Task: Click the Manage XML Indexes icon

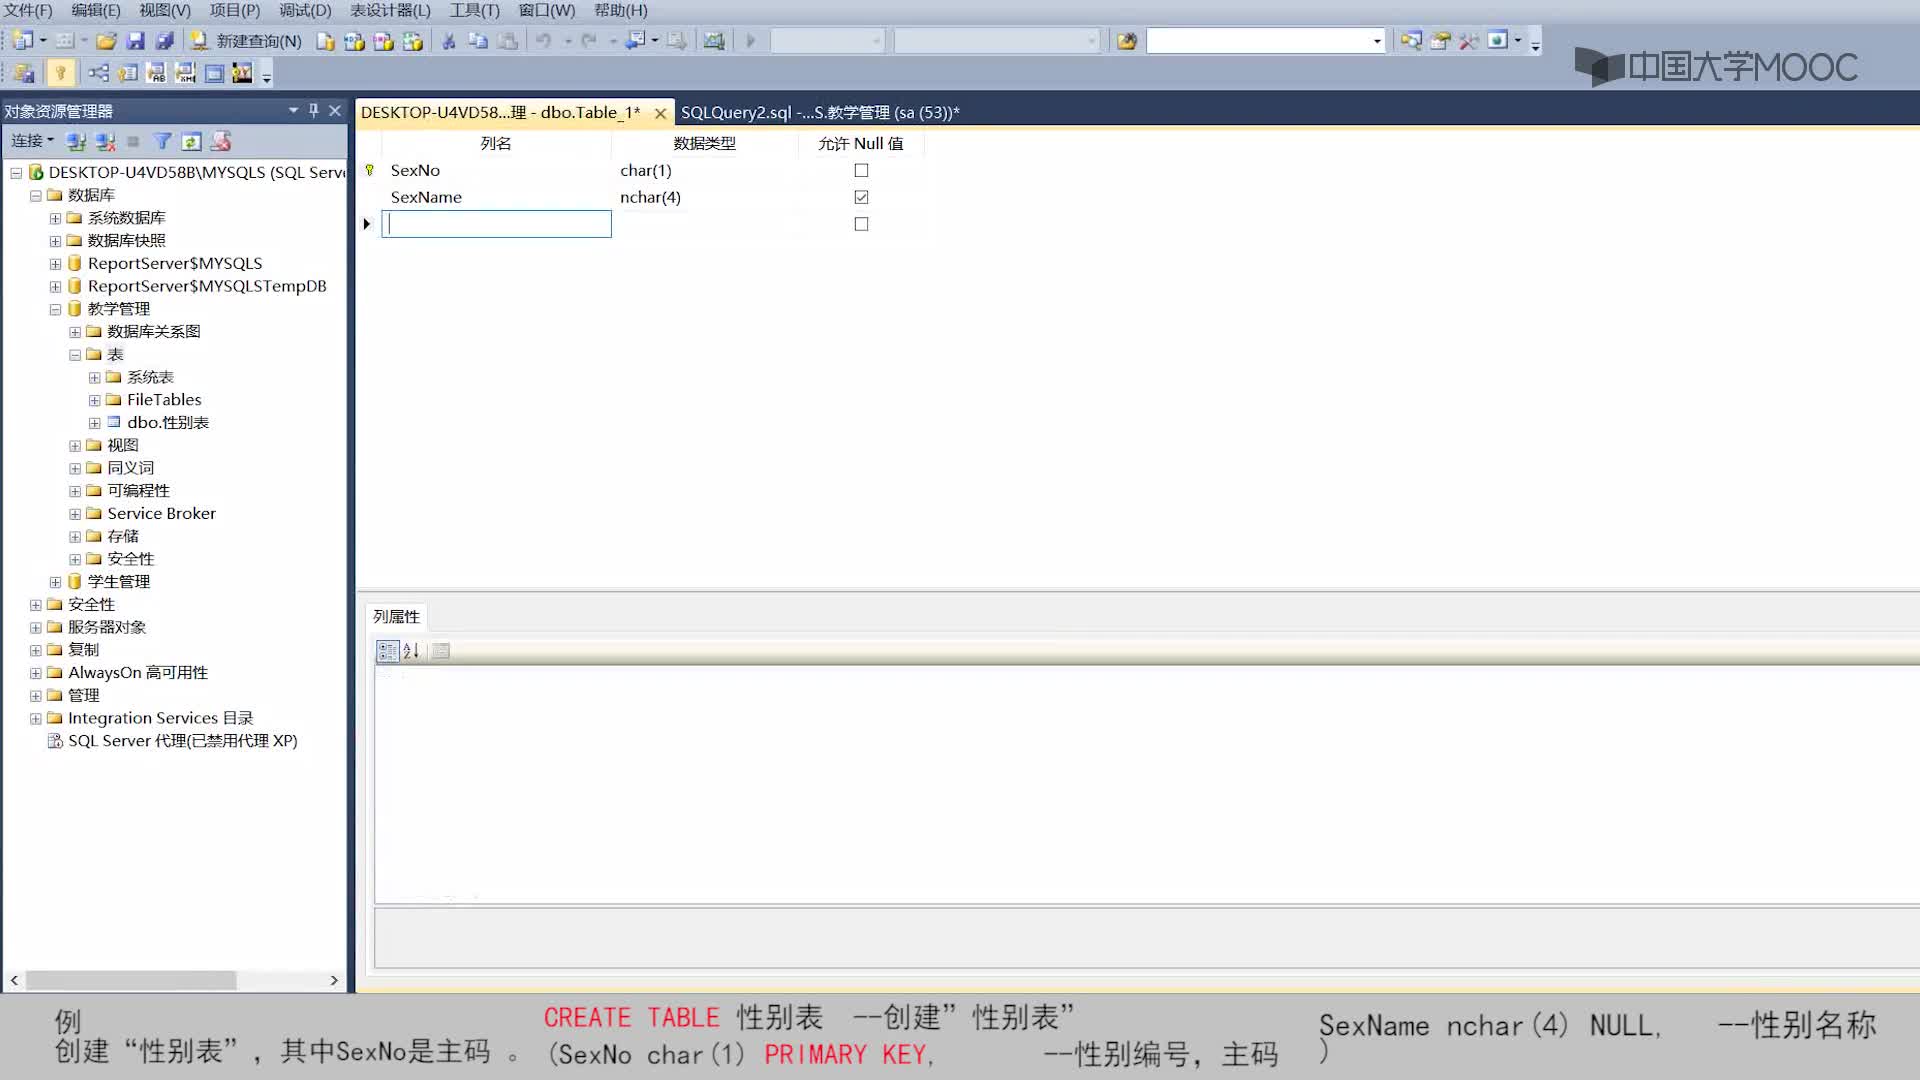Action: (x=185, y=73)
